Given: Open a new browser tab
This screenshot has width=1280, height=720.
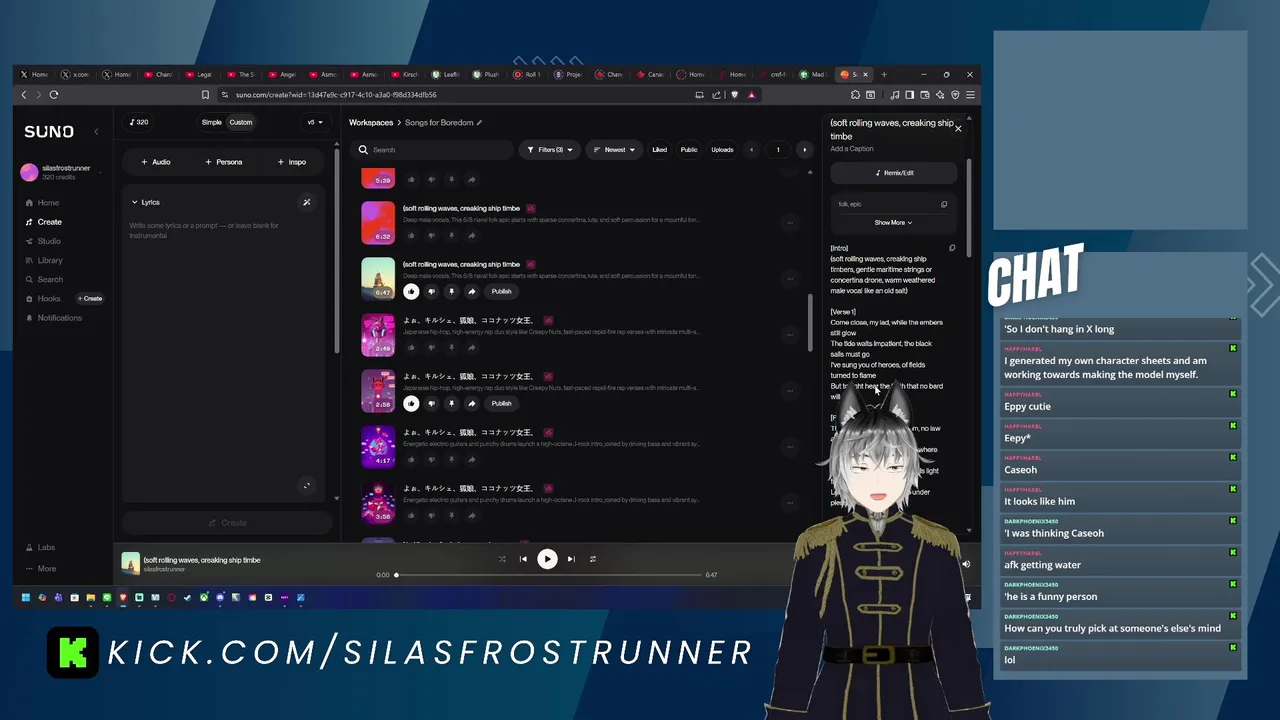Looking at the screenshot, I should [x=884, y=74].
